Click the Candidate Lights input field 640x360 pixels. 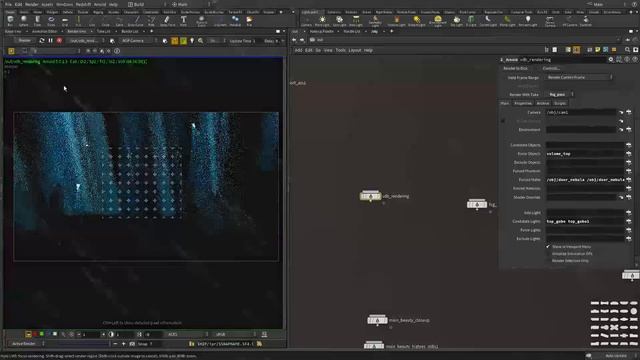tap(585, 221)
